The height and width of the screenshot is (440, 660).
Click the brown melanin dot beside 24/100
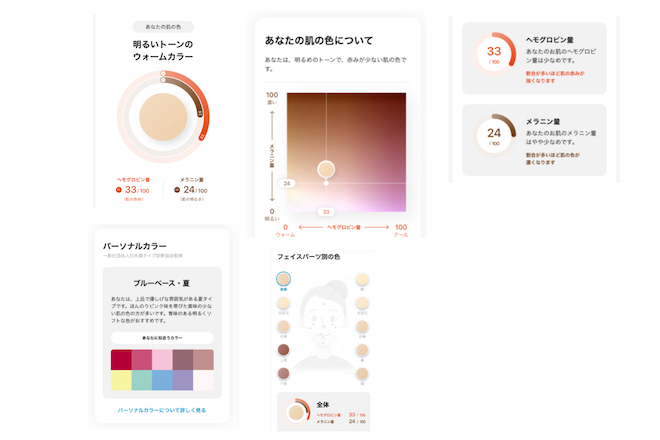tap(177, 190)
